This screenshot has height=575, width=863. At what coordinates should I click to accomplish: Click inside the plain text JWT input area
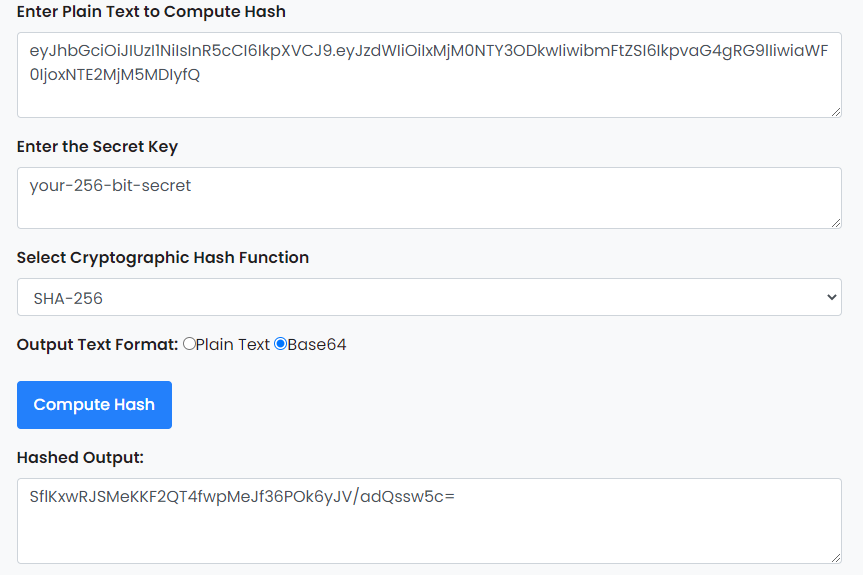click(428, 95)
